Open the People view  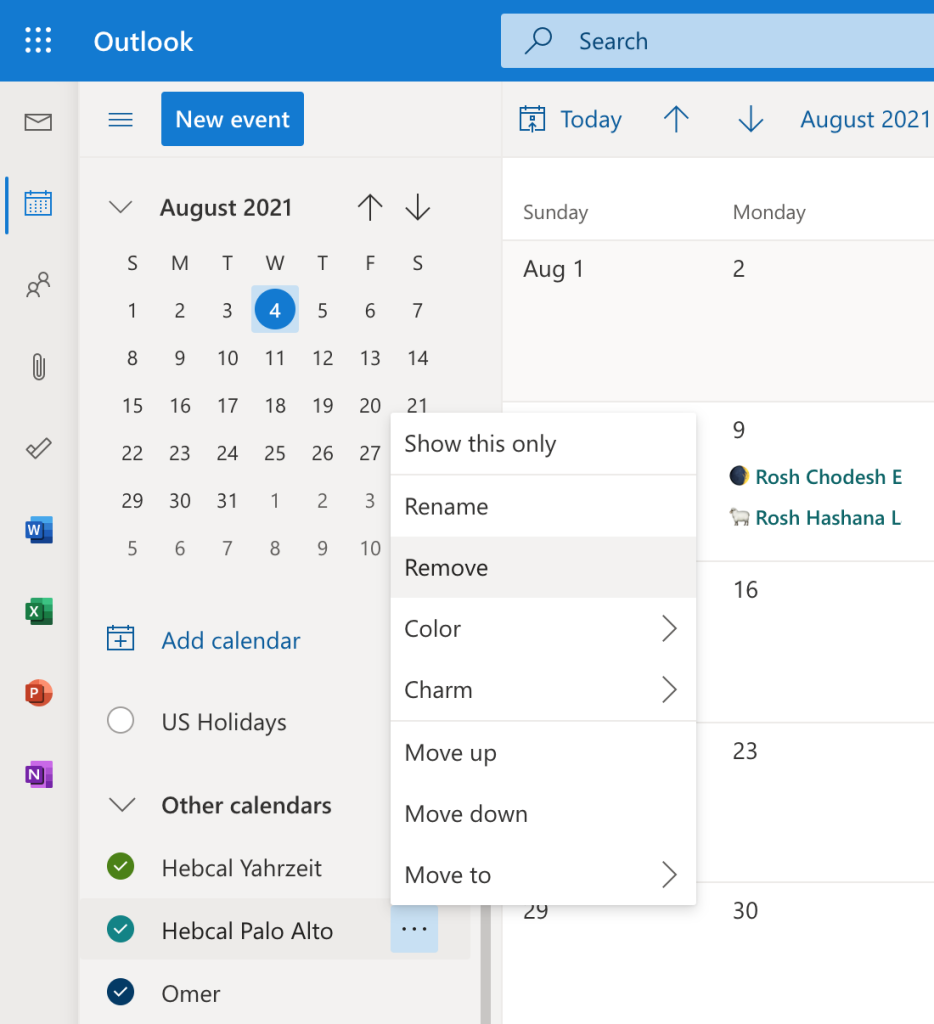pyautogui.click(x=38, y=285)
